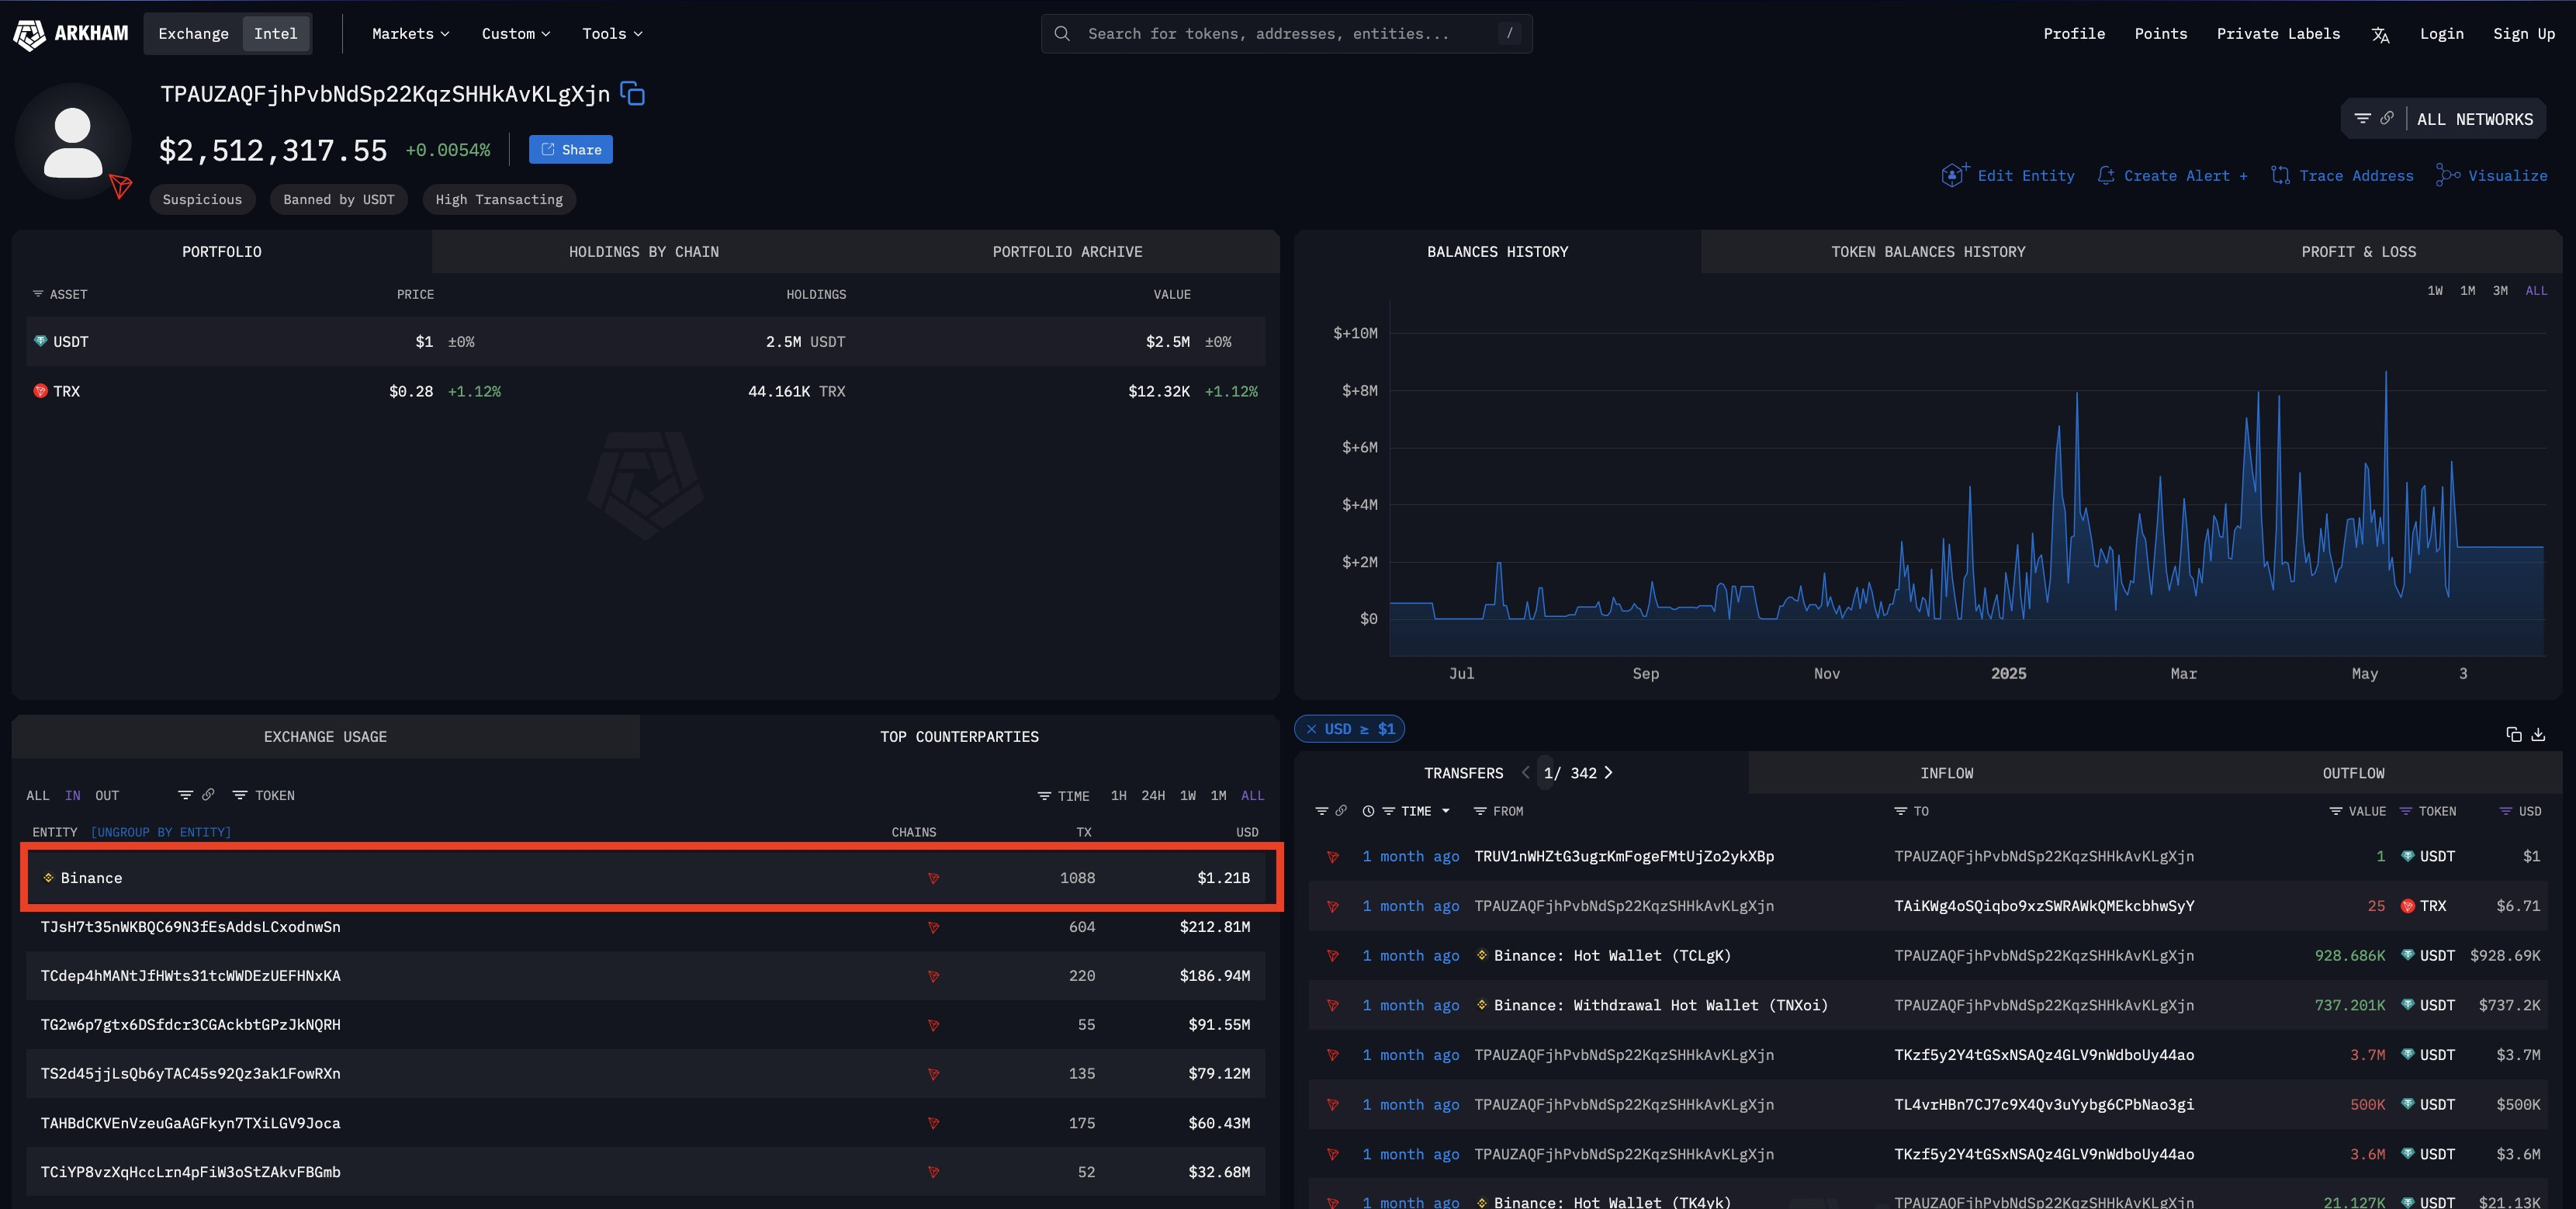Click the Share button
This screenshot has width=2576, height=1209.
tap(571, 149)
